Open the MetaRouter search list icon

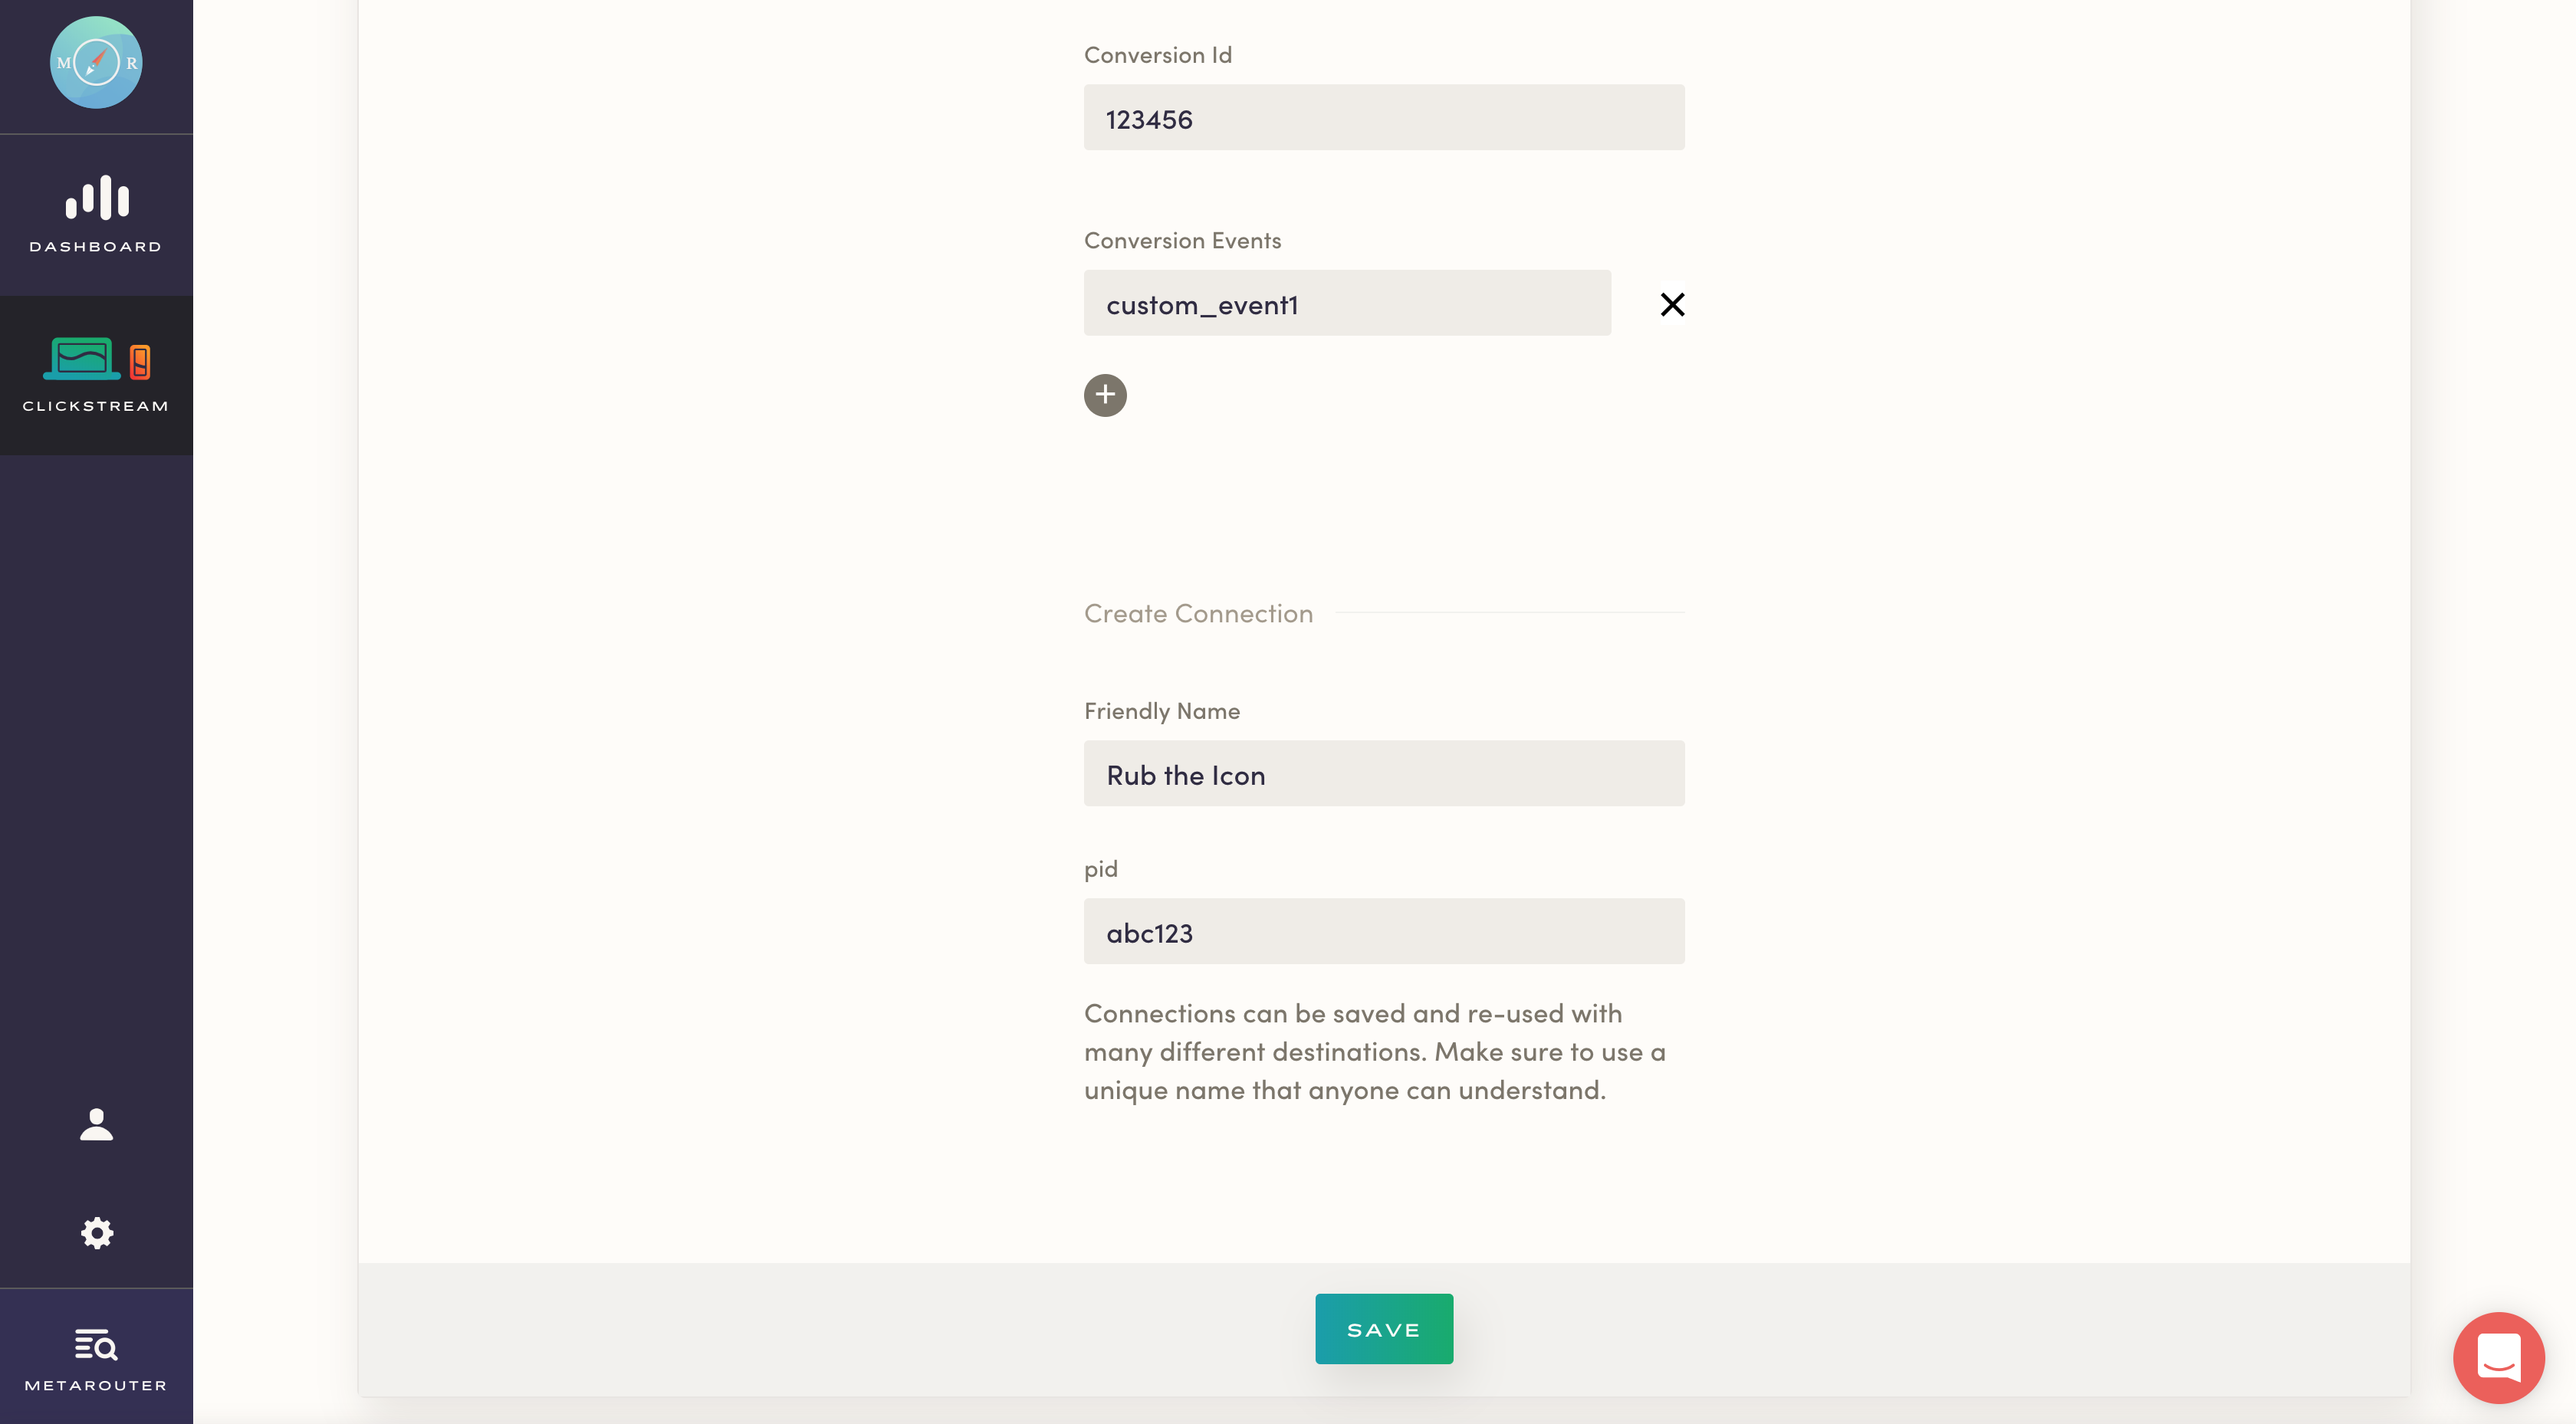pos(96,1345)
